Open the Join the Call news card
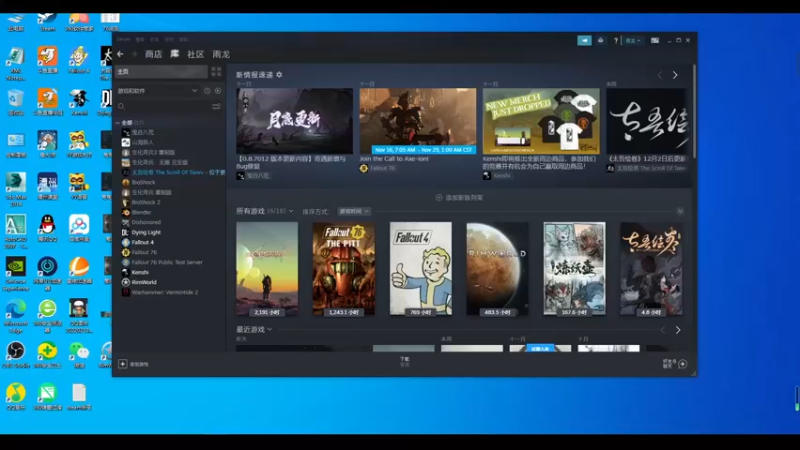Image resolution: width=800 pixels, height=450 pixels. (x=418, y=121)
